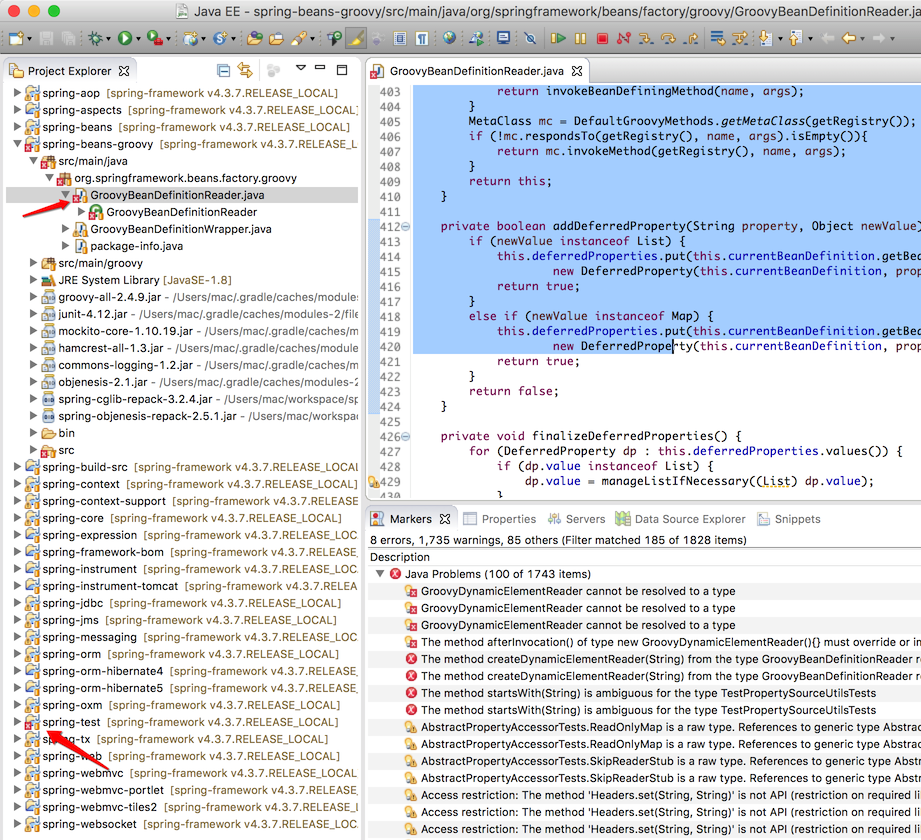
Task: Expand the spring-core project node
Action: click(17, 518)
